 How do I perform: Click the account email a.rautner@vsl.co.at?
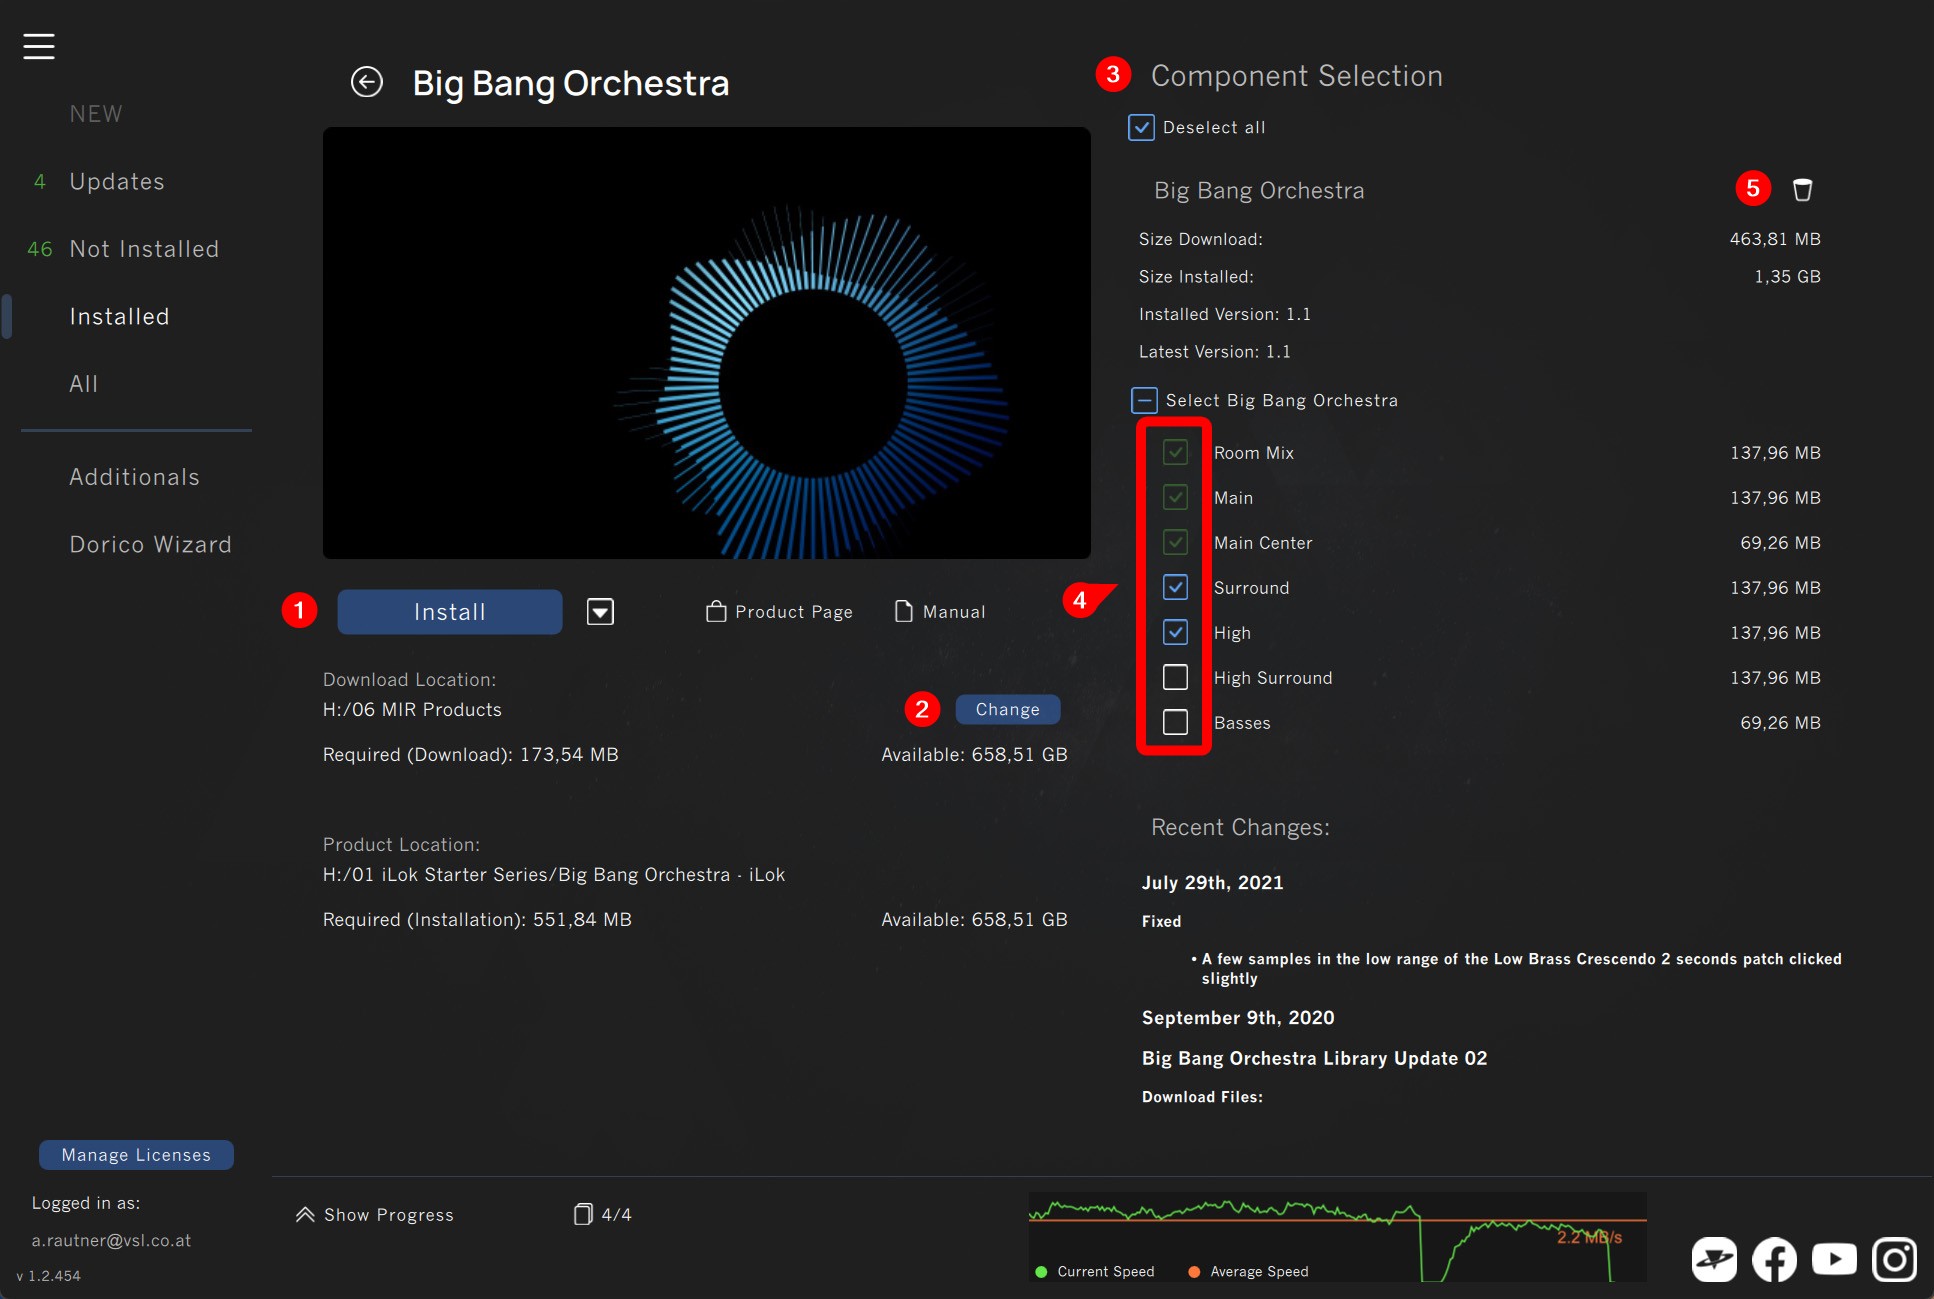tap(111, 1240)
